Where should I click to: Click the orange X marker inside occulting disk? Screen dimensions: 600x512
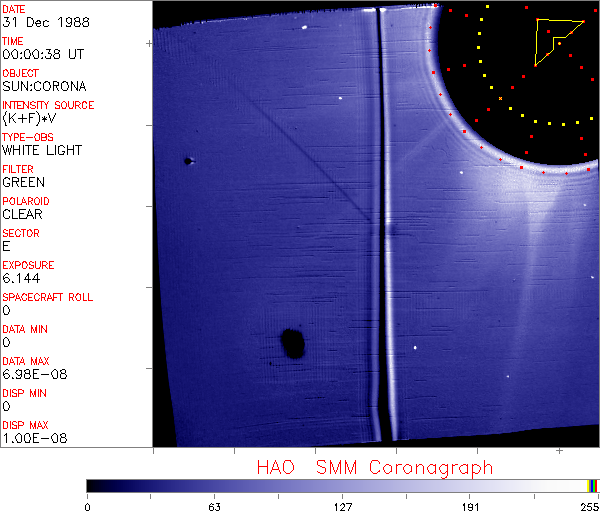tap(501, 99)
